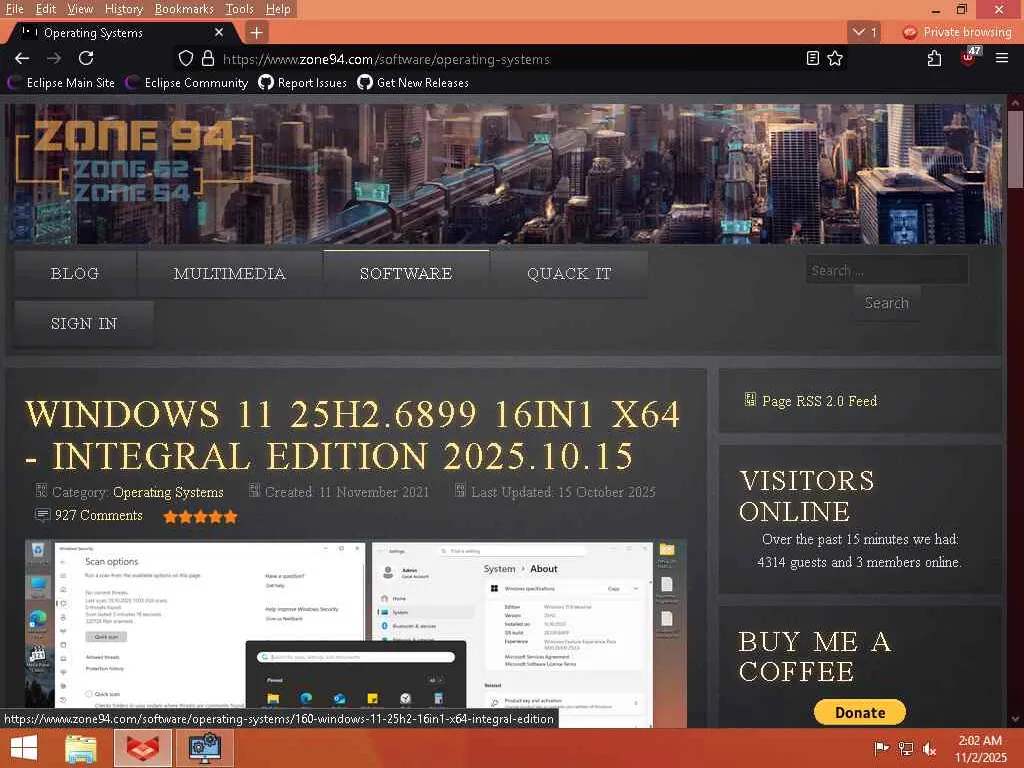
Task: Expand the list all tabs dropdown
Action: point(865,32)
